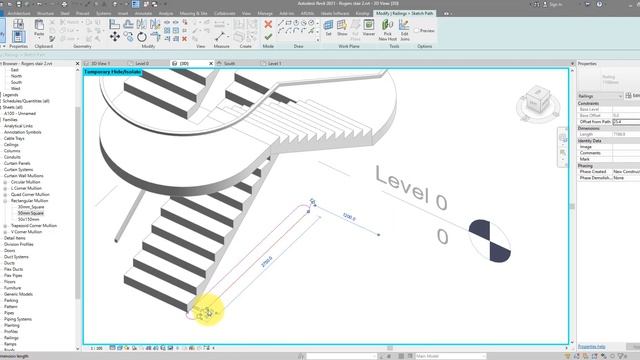Click the Delete red X in Modify panel
The height and width of the screenshot is (360, 640).
184,39
